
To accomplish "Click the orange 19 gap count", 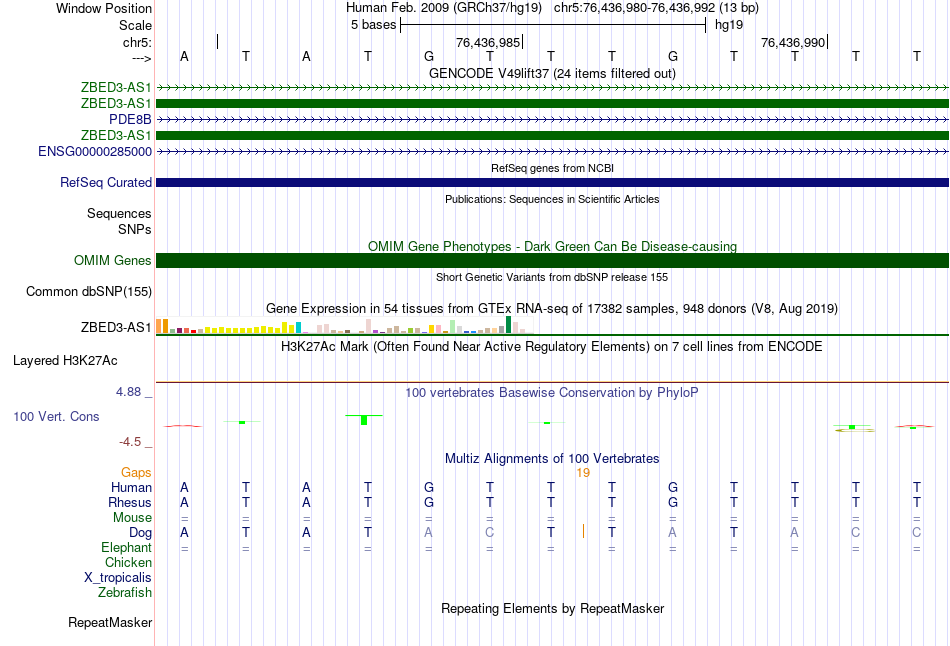I will click(x=583, y=473).
